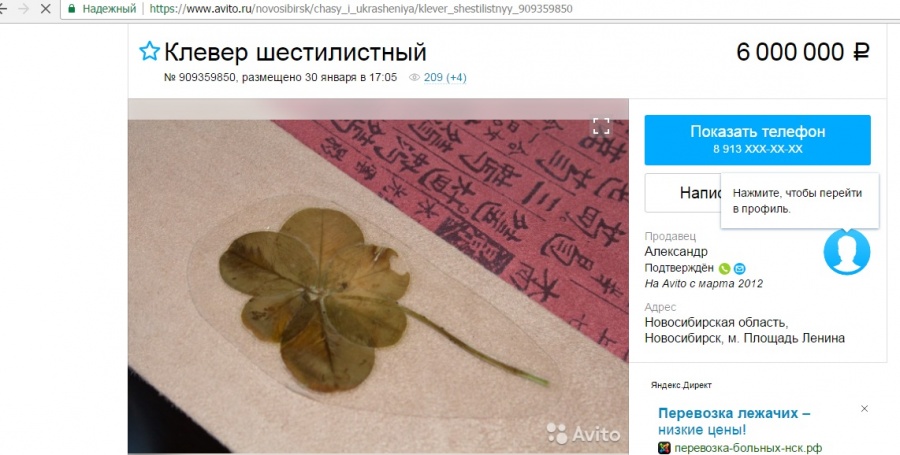This screenshot has height=455, width=900.
Task: Show seller phone number
Action: (x=757, y=140)
